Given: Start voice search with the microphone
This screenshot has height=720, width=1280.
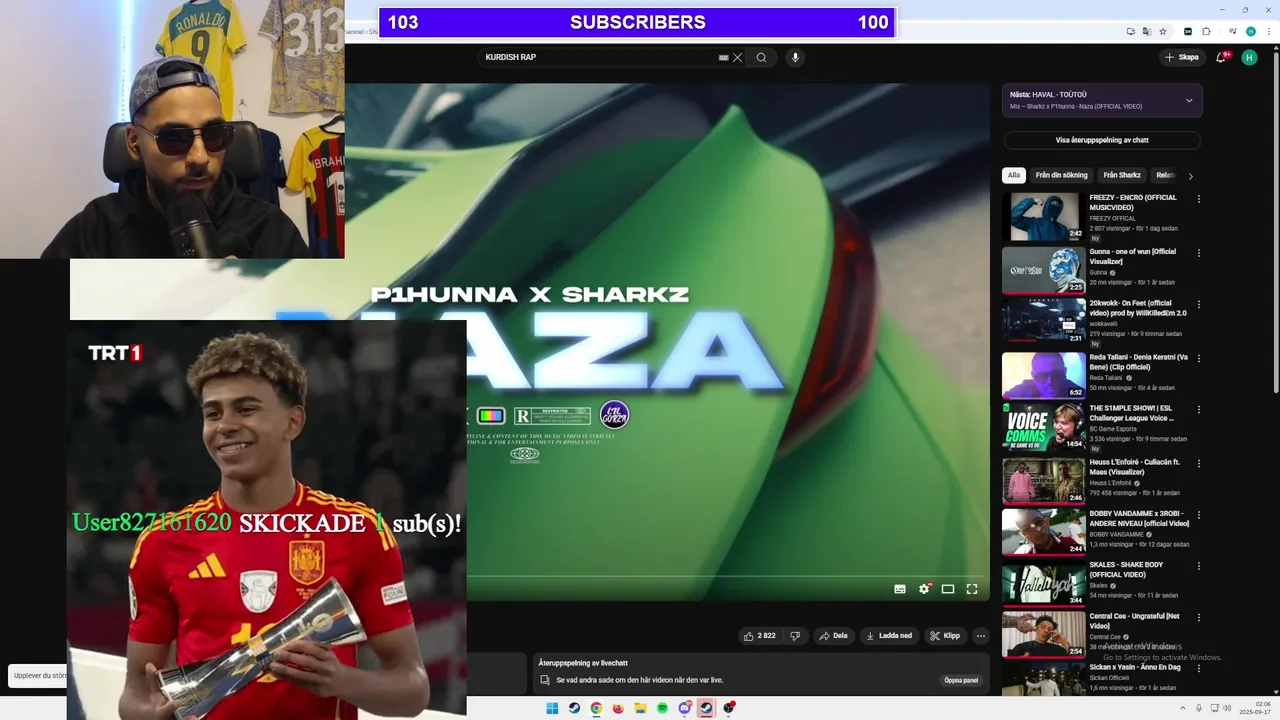Looking at the screenshot, I should point(795,57).
